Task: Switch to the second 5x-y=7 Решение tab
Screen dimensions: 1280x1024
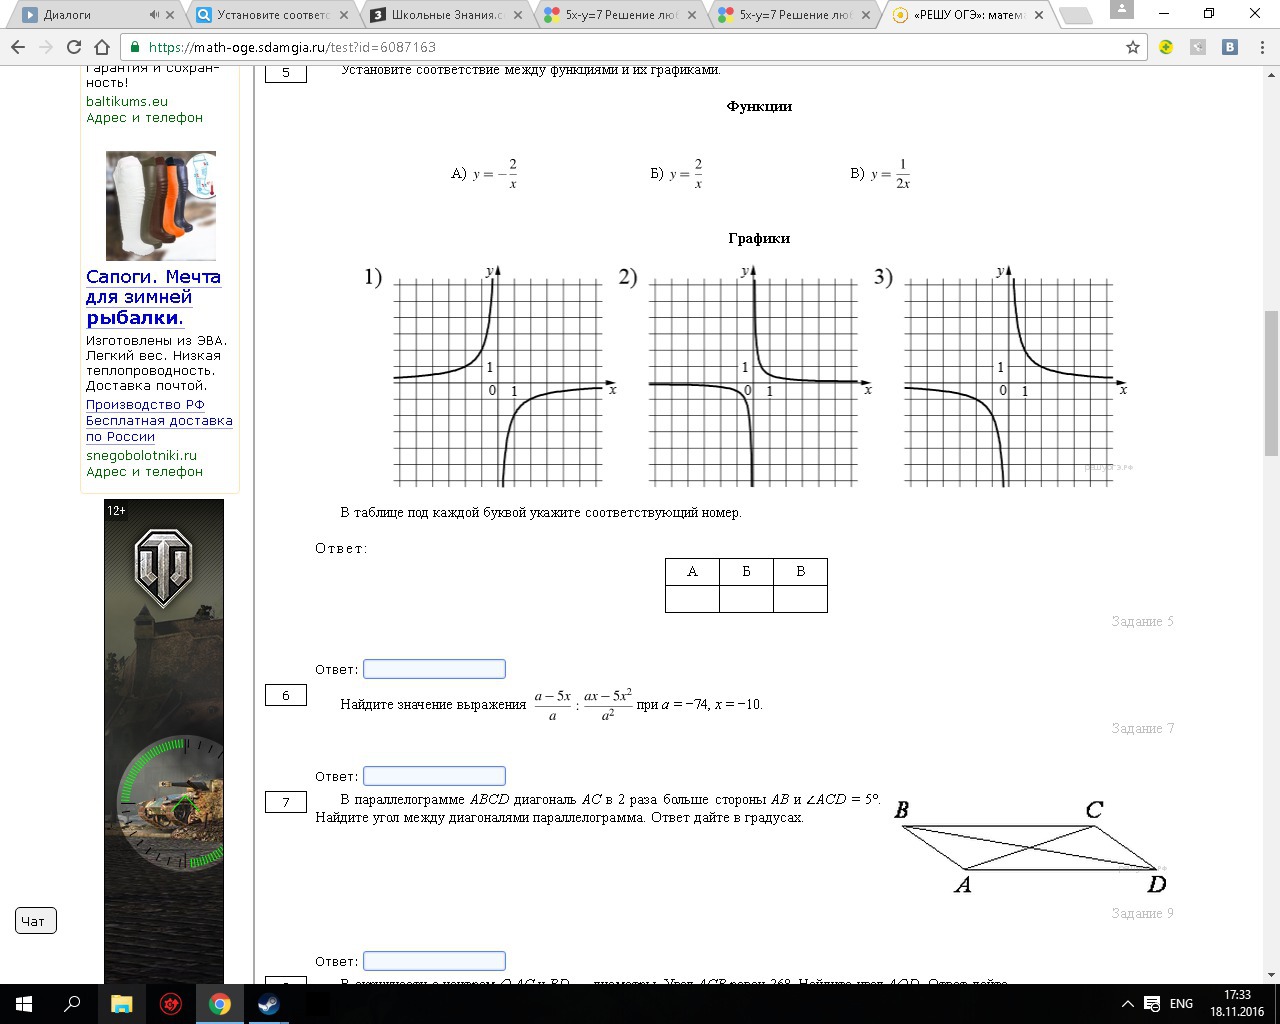Action: click(795, 15)
